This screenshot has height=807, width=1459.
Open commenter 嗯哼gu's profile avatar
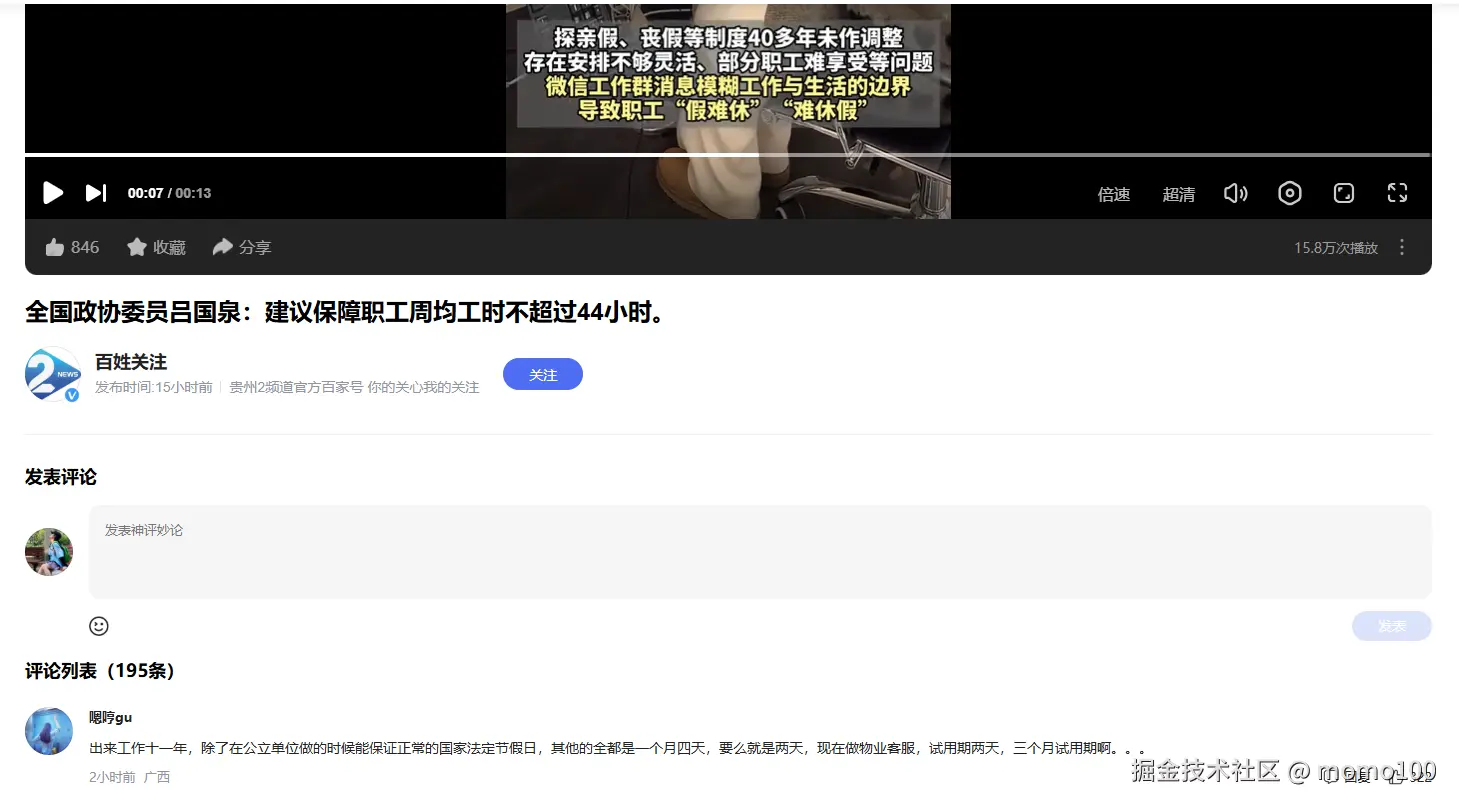click(x=48, y=733)
